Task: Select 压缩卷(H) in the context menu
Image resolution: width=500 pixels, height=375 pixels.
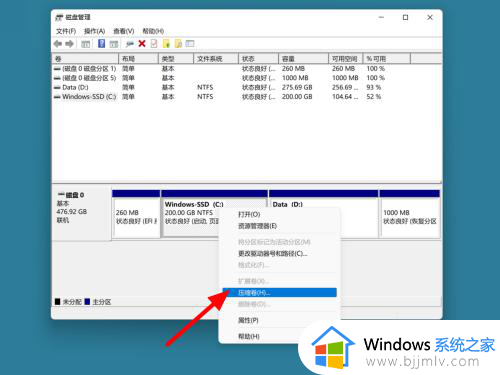Action: tap(279, 293)
